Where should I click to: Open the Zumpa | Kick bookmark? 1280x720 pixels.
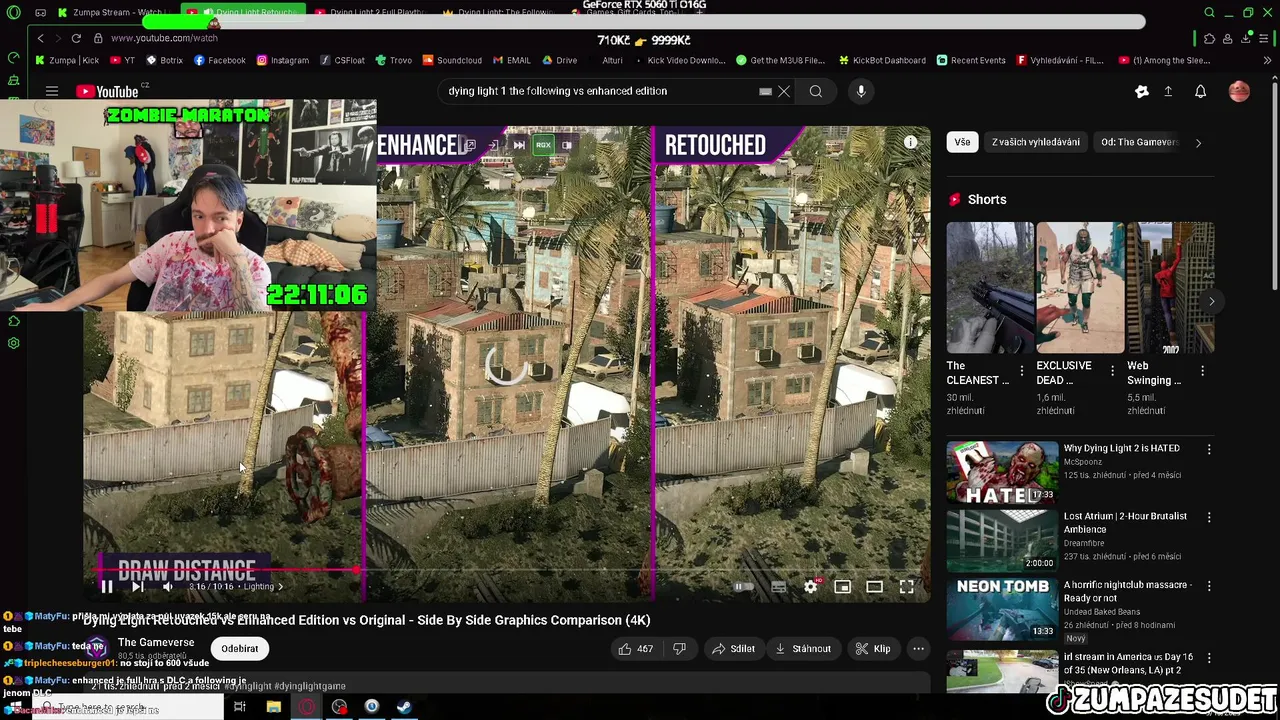coord(67,60)
